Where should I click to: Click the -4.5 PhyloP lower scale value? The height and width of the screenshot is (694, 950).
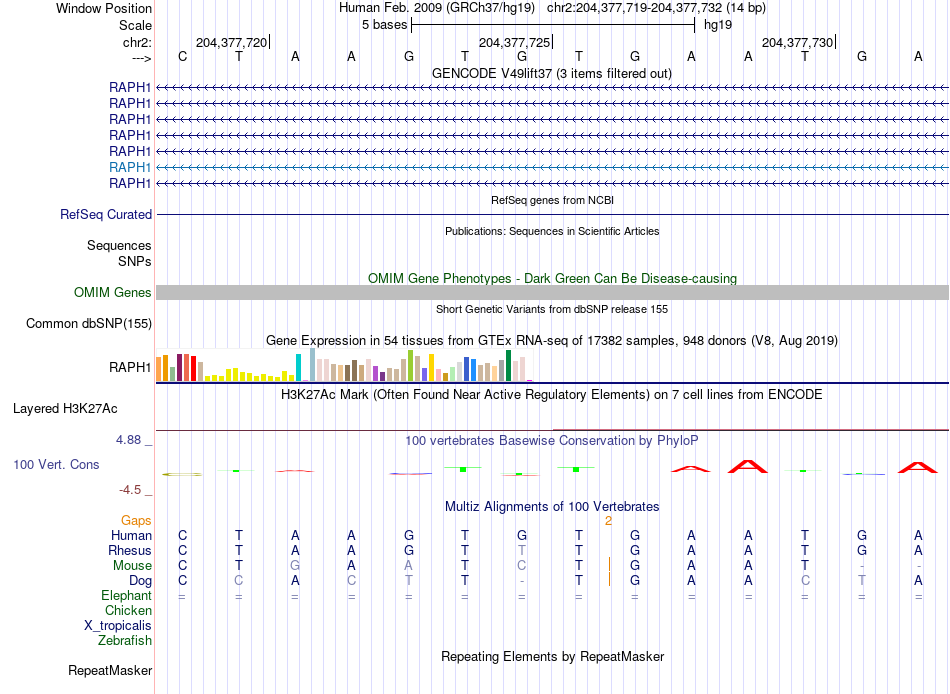(130, 490)
